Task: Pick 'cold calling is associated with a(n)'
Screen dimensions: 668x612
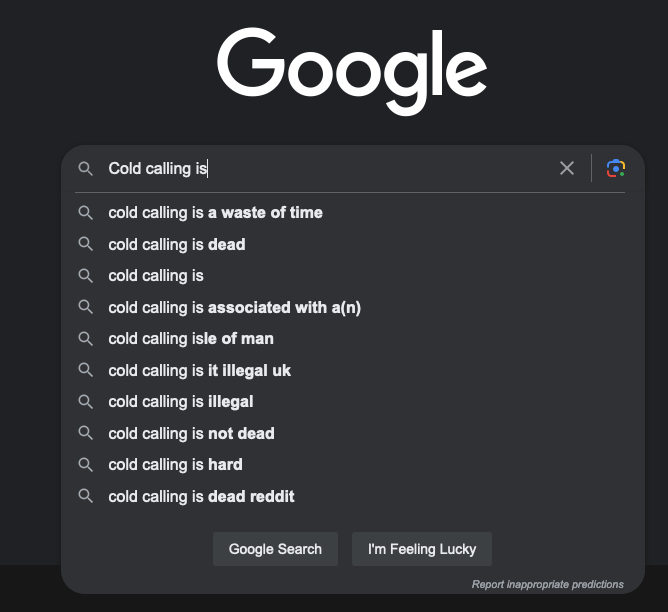Action: [x=350, y=307]
